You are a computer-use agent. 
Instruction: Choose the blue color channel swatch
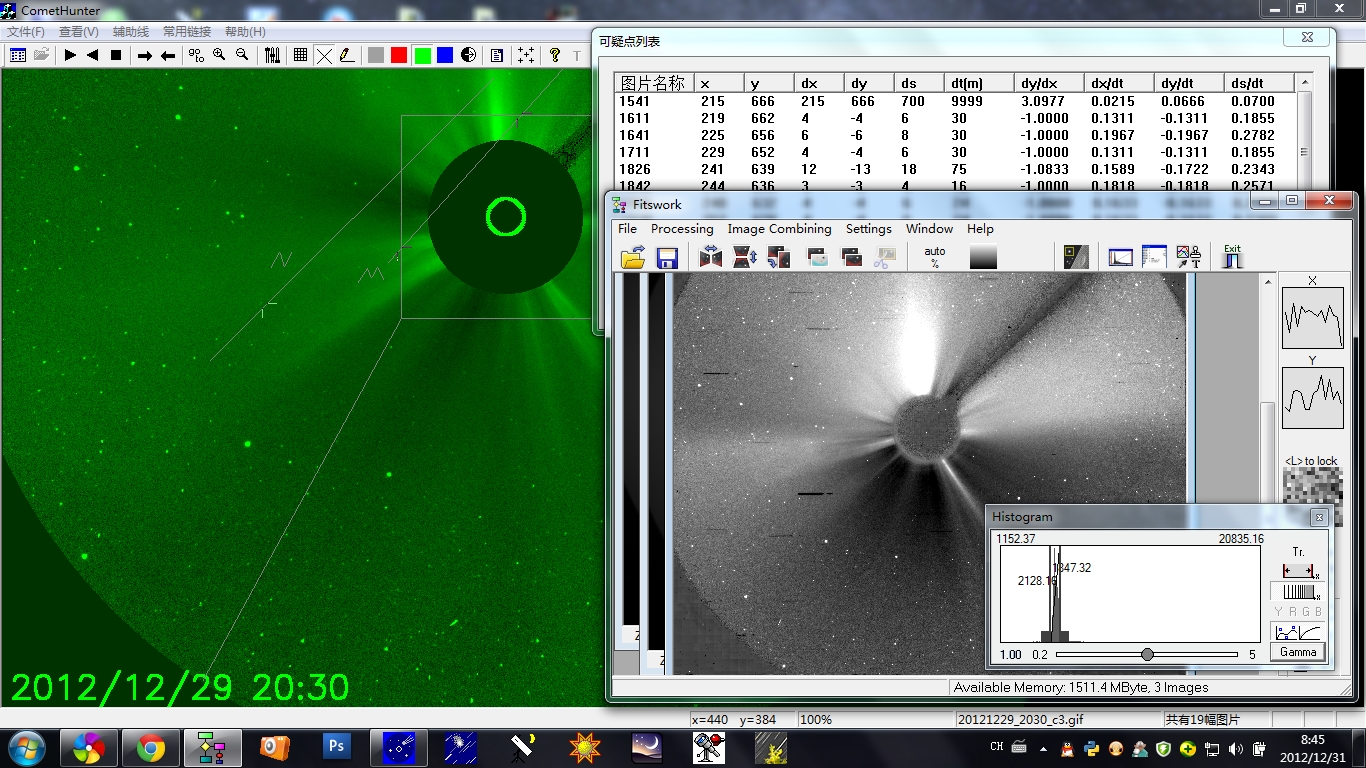(x=445, y=55)
